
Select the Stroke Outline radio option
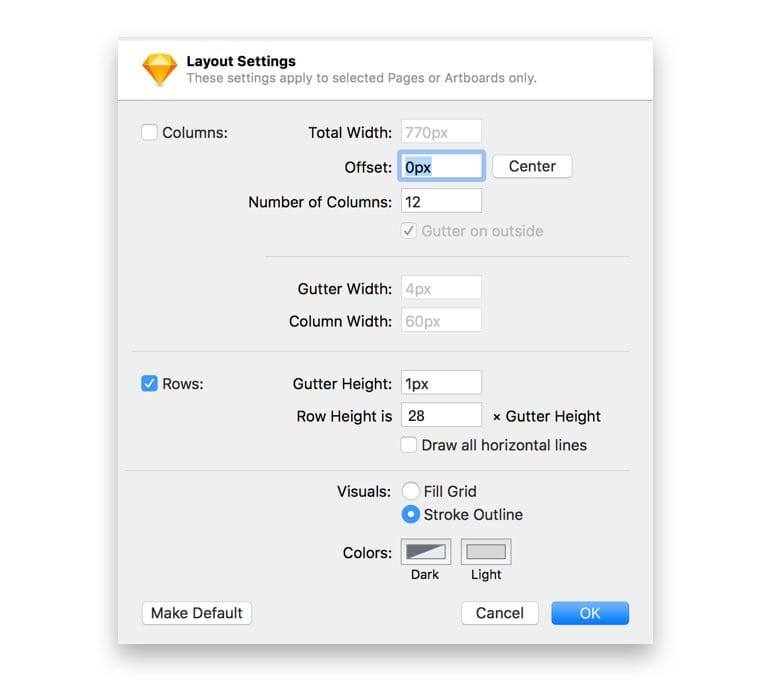tap(411, 514)
